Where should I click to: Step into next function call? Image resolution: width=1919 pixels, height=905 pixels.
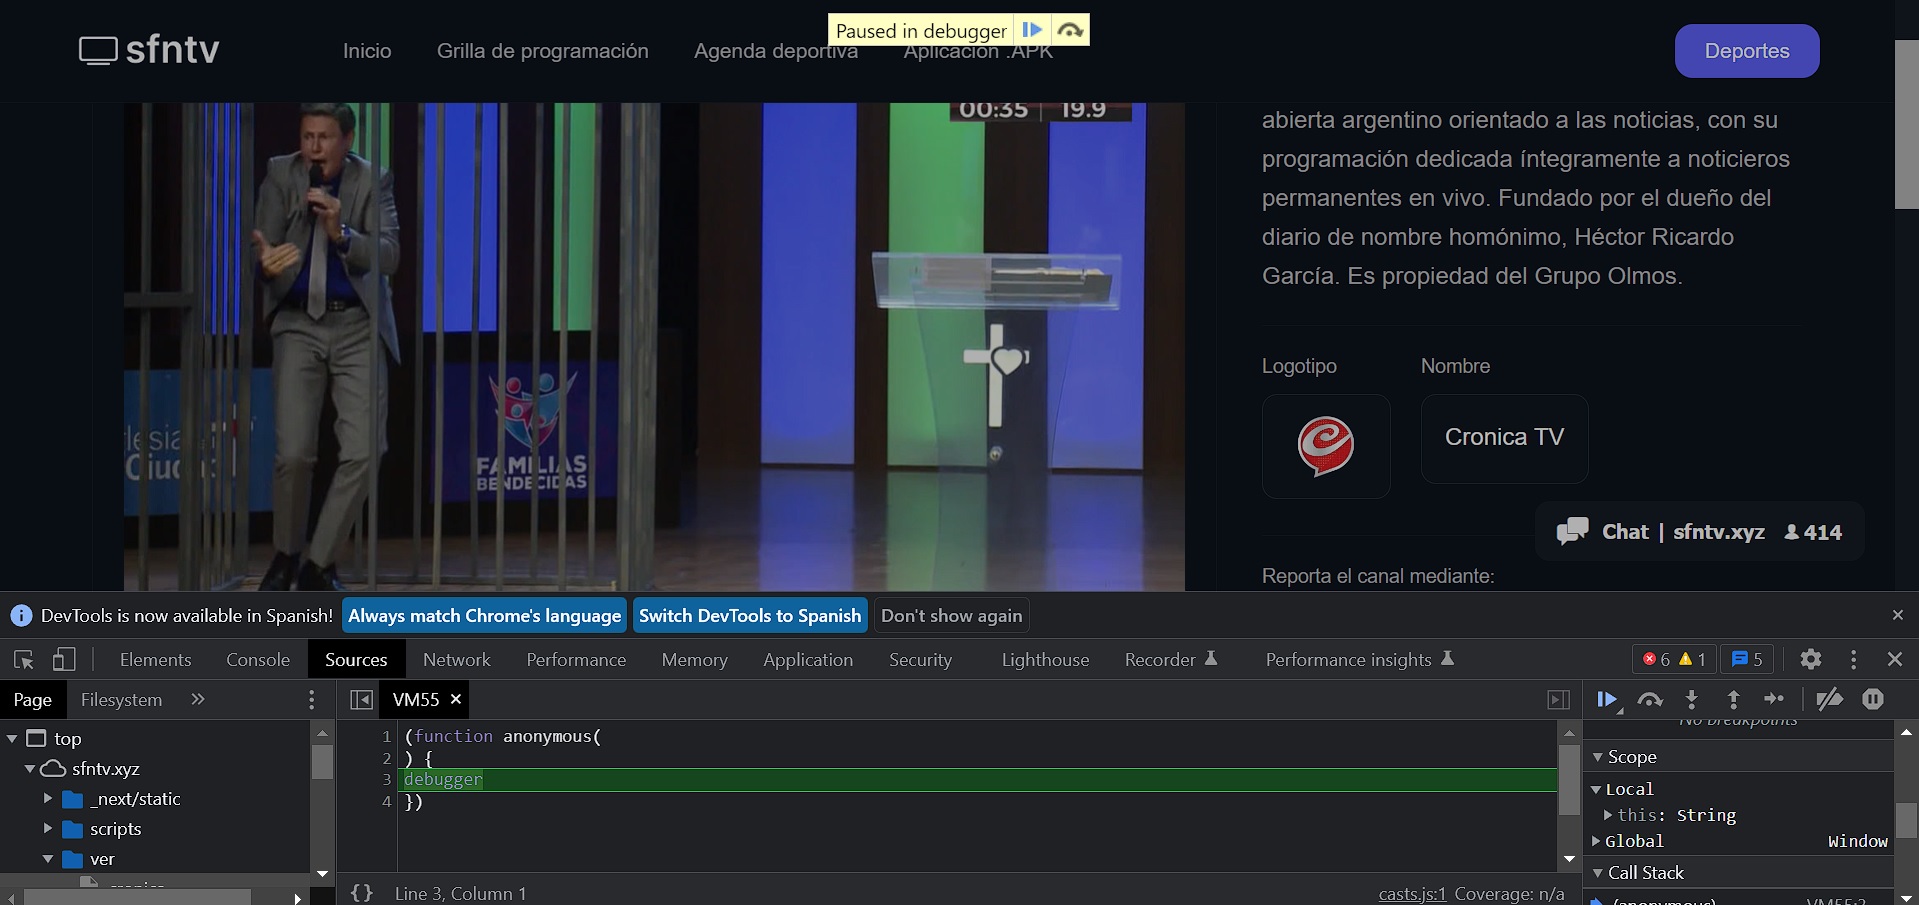click(x=1692, y=700)
